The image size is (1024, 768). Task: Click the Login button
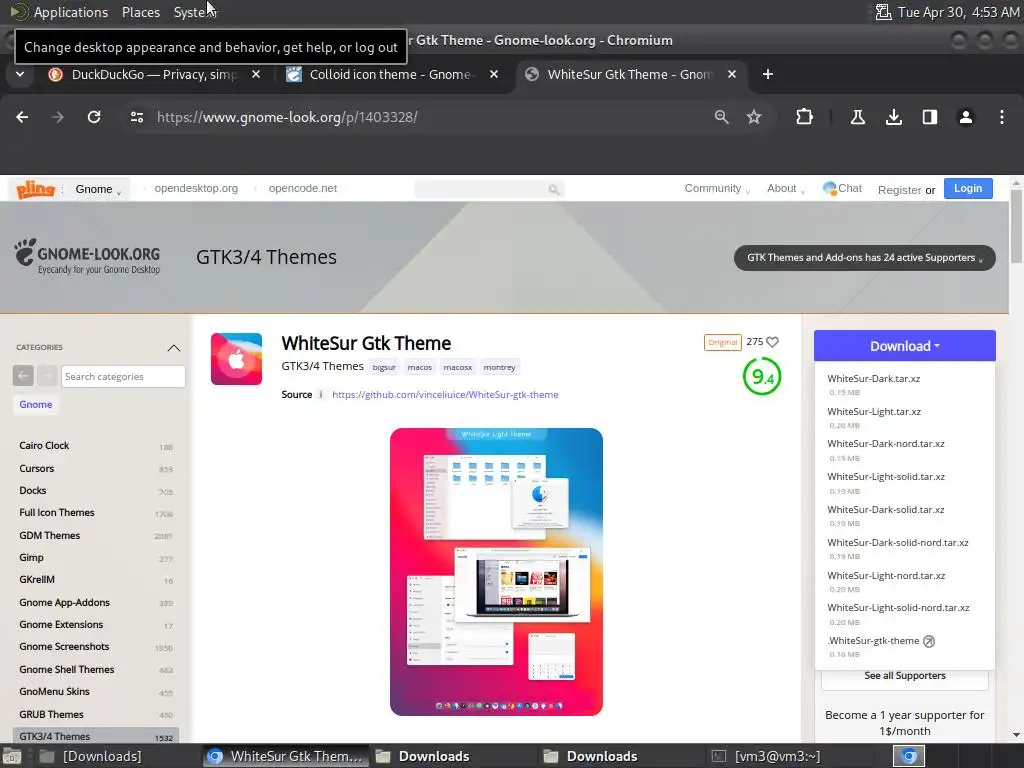coord(968,188)
